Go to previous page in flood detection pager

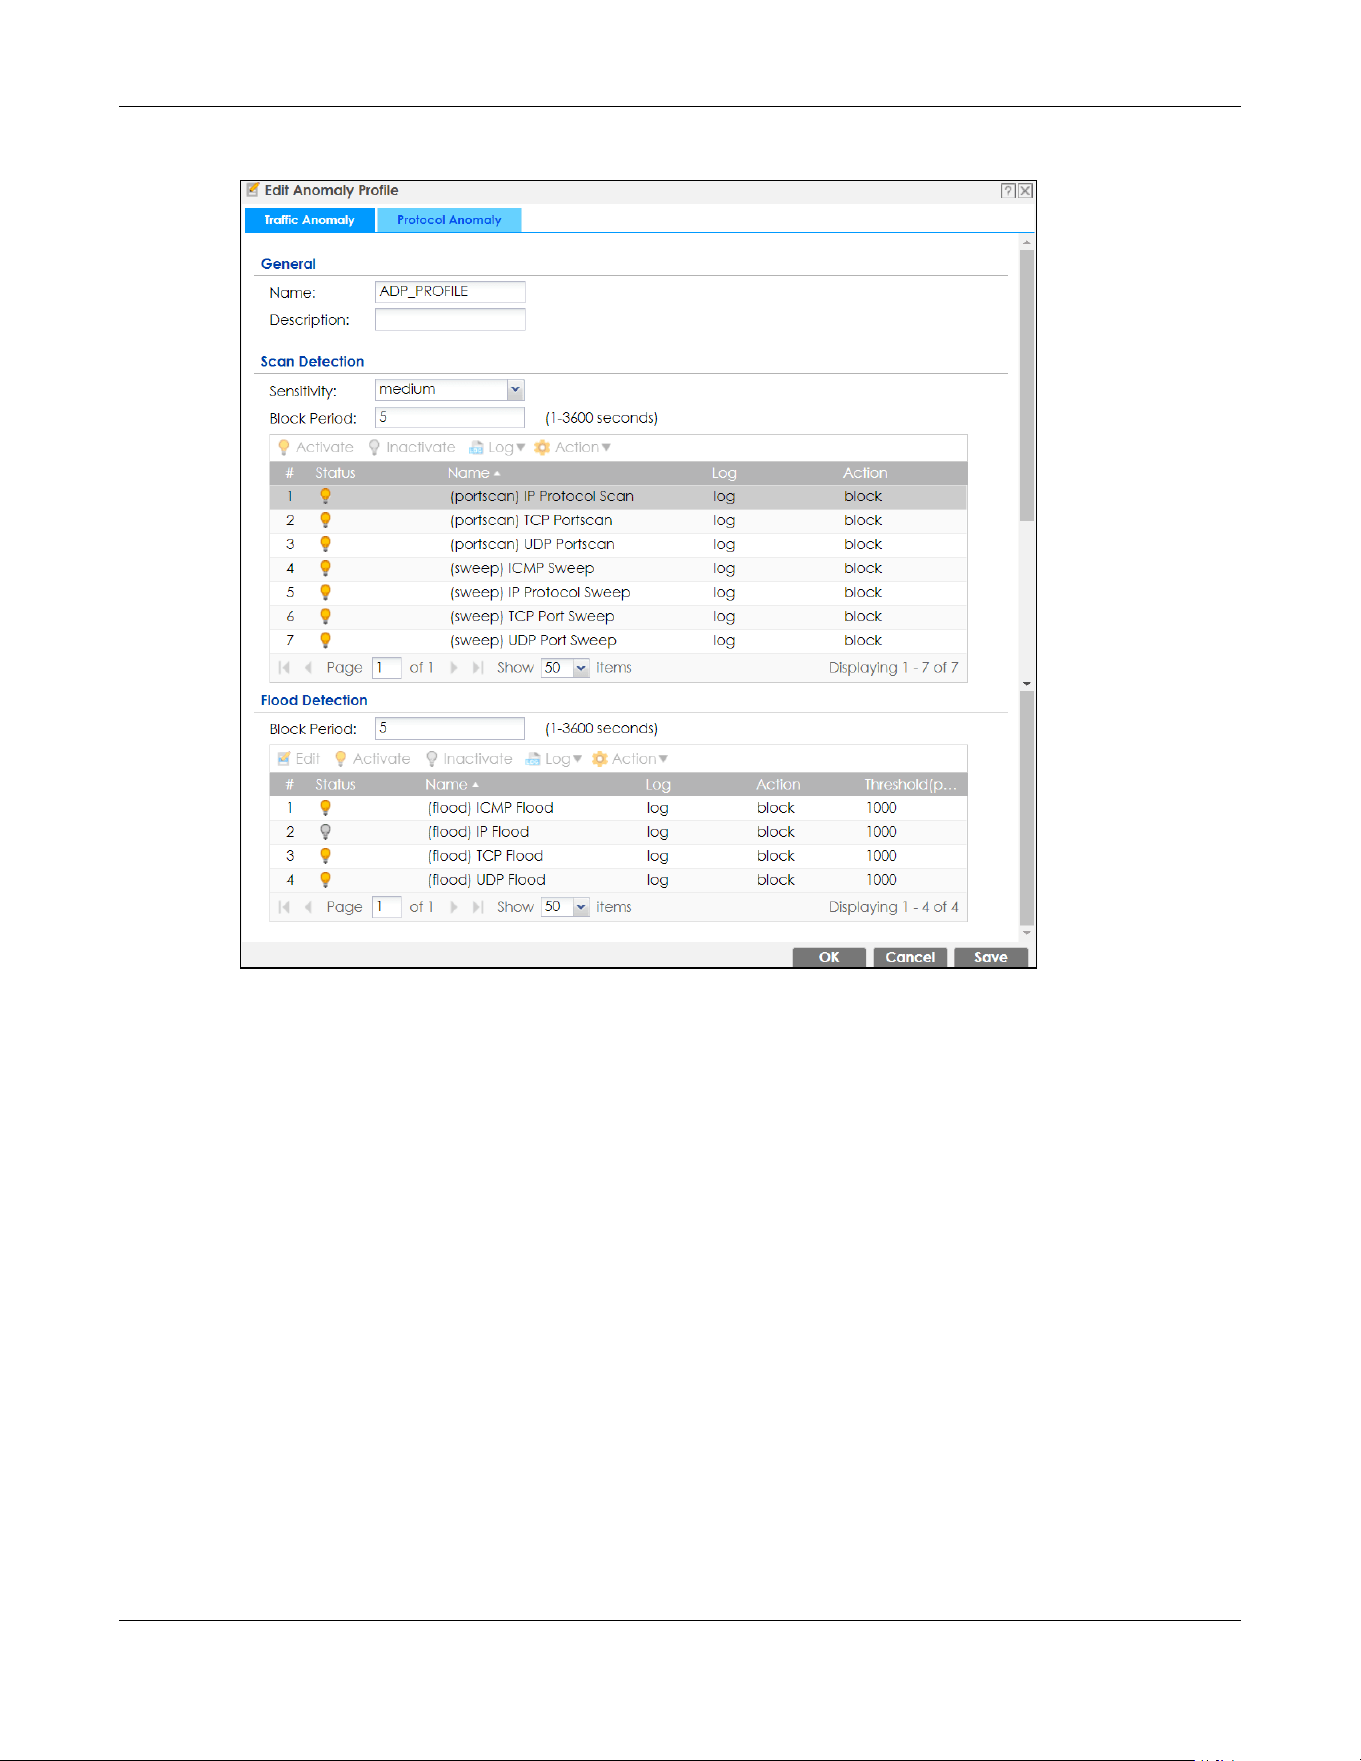point(308,907)
